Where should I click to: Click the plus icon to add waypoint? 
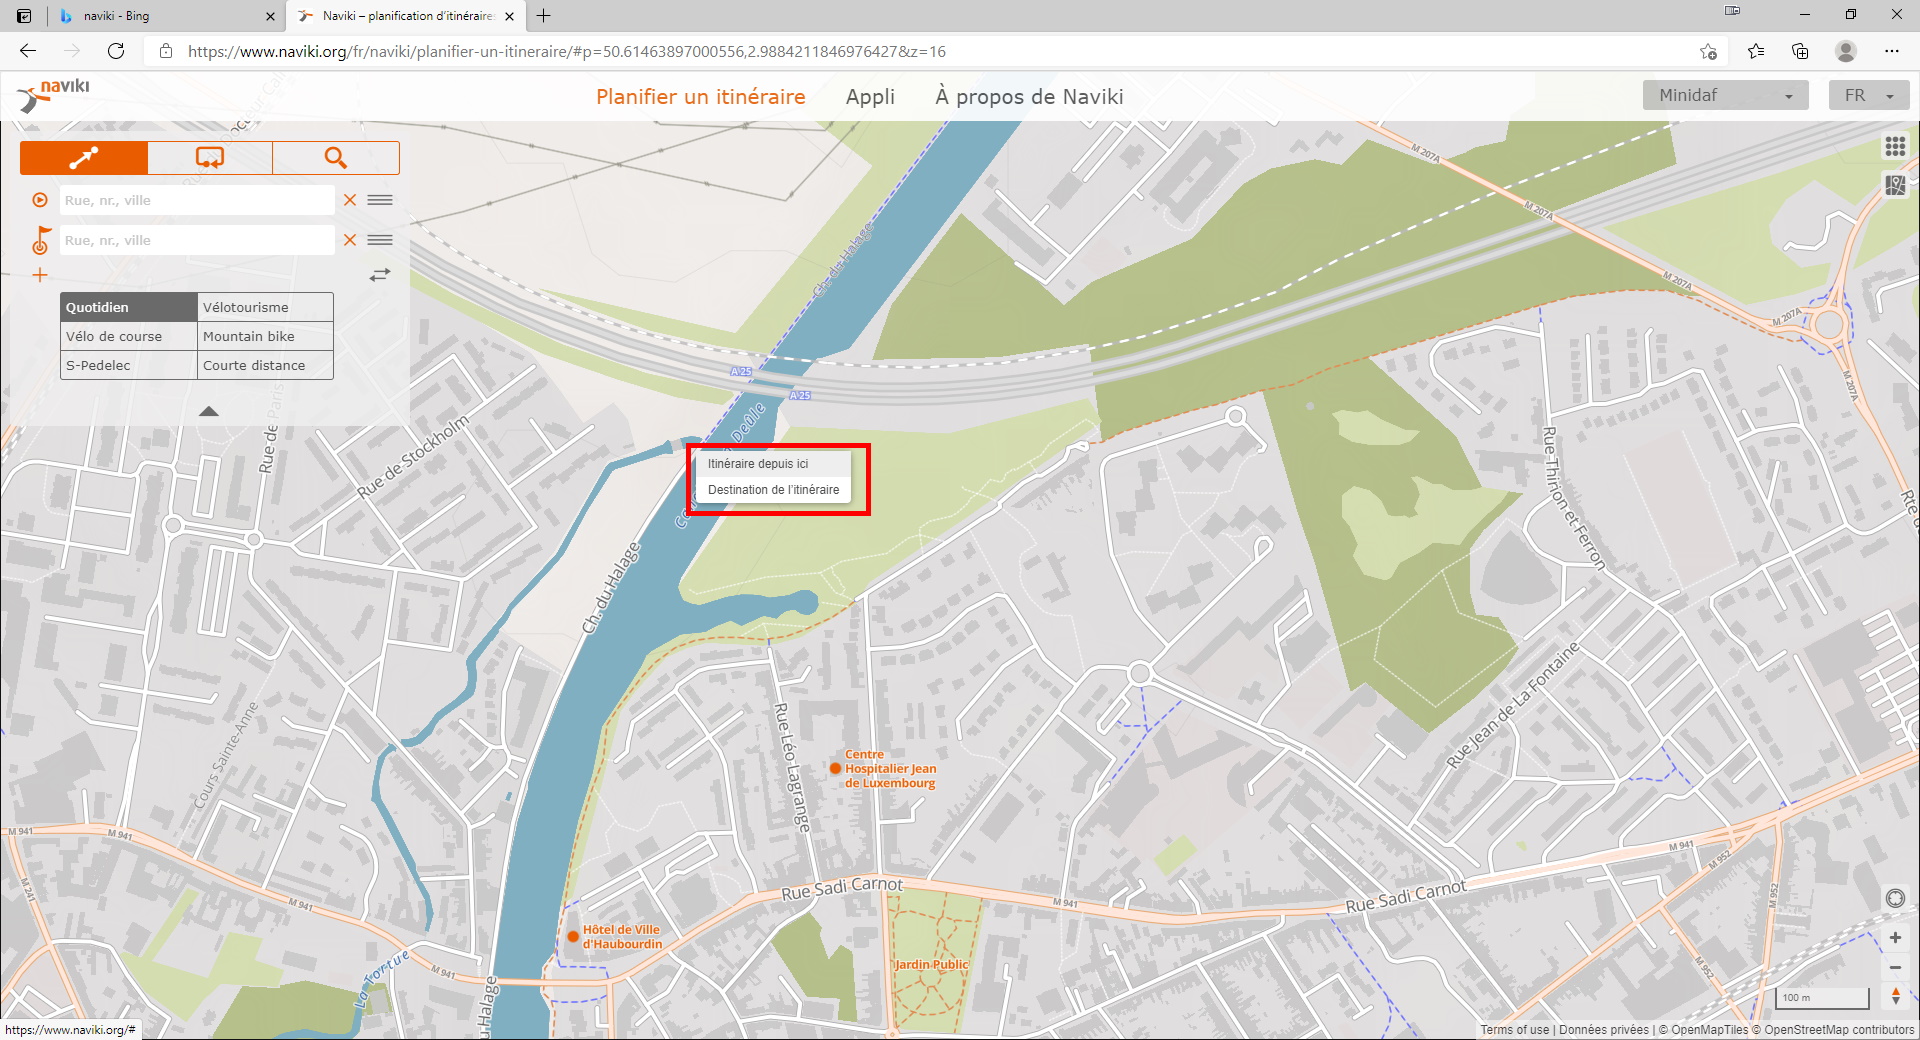(40, 275)
